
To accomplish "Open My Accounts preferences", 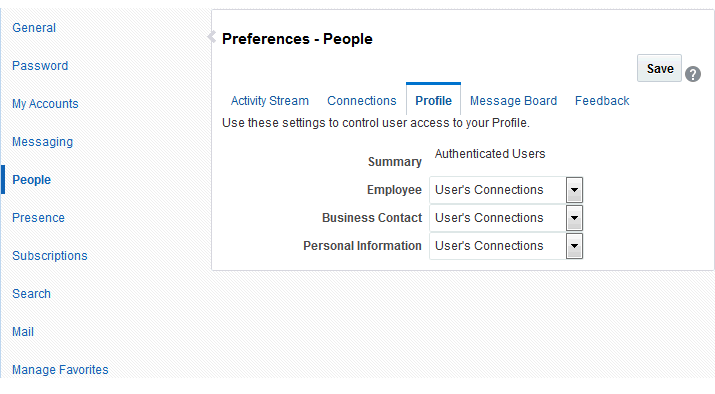I will click(x=45, y=104).
